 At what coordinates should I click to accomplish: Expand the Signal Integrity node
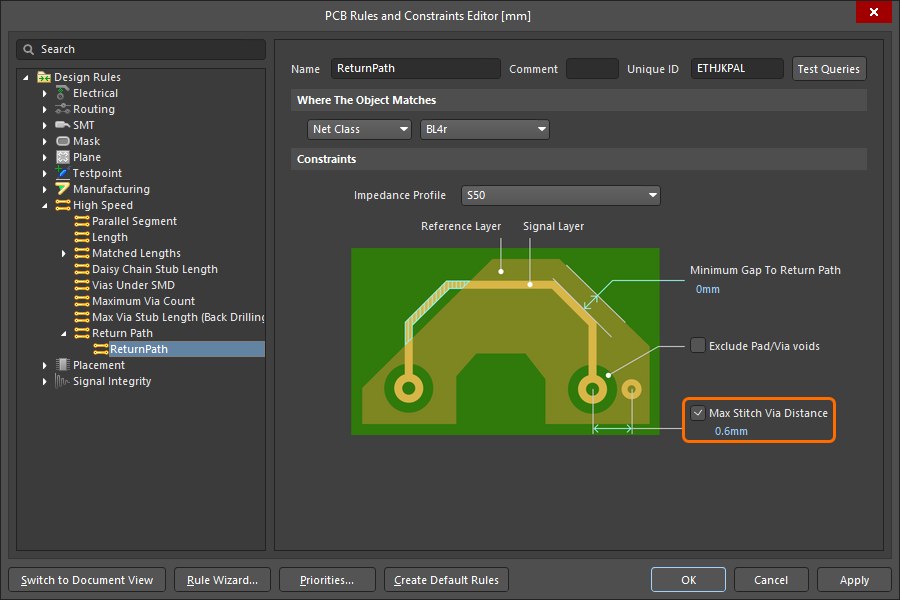(x=45, y=381)
